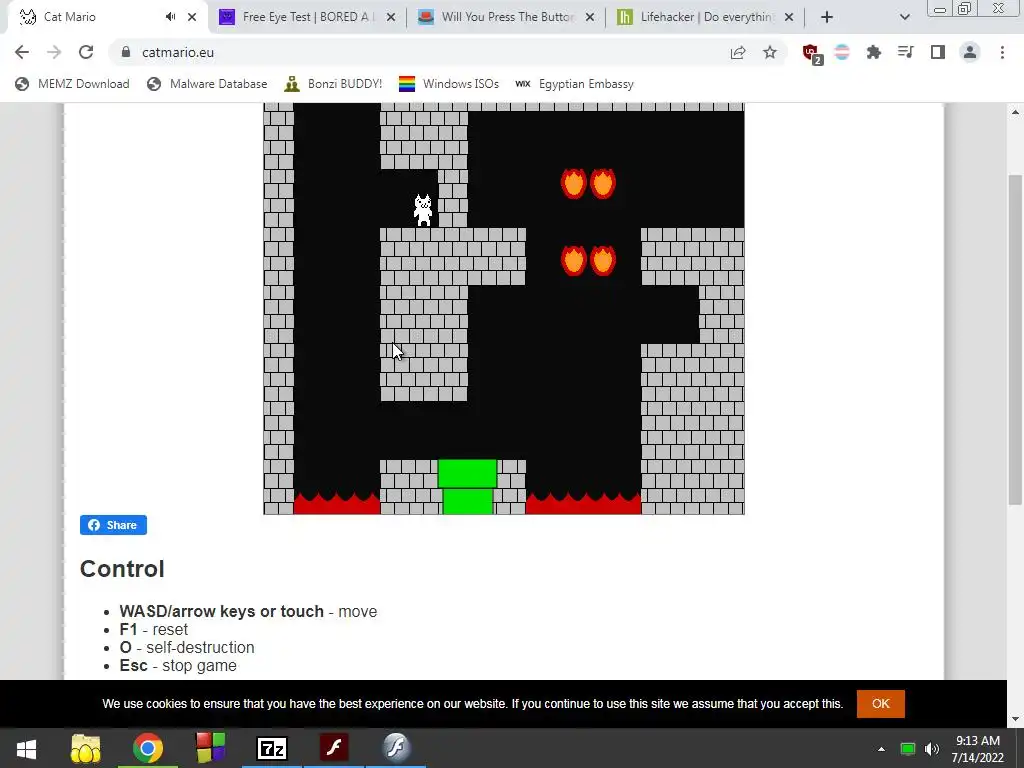Viewport: 1024px width, 768px height.
Task: Click the green pipe in game
Action: [467, 487]
